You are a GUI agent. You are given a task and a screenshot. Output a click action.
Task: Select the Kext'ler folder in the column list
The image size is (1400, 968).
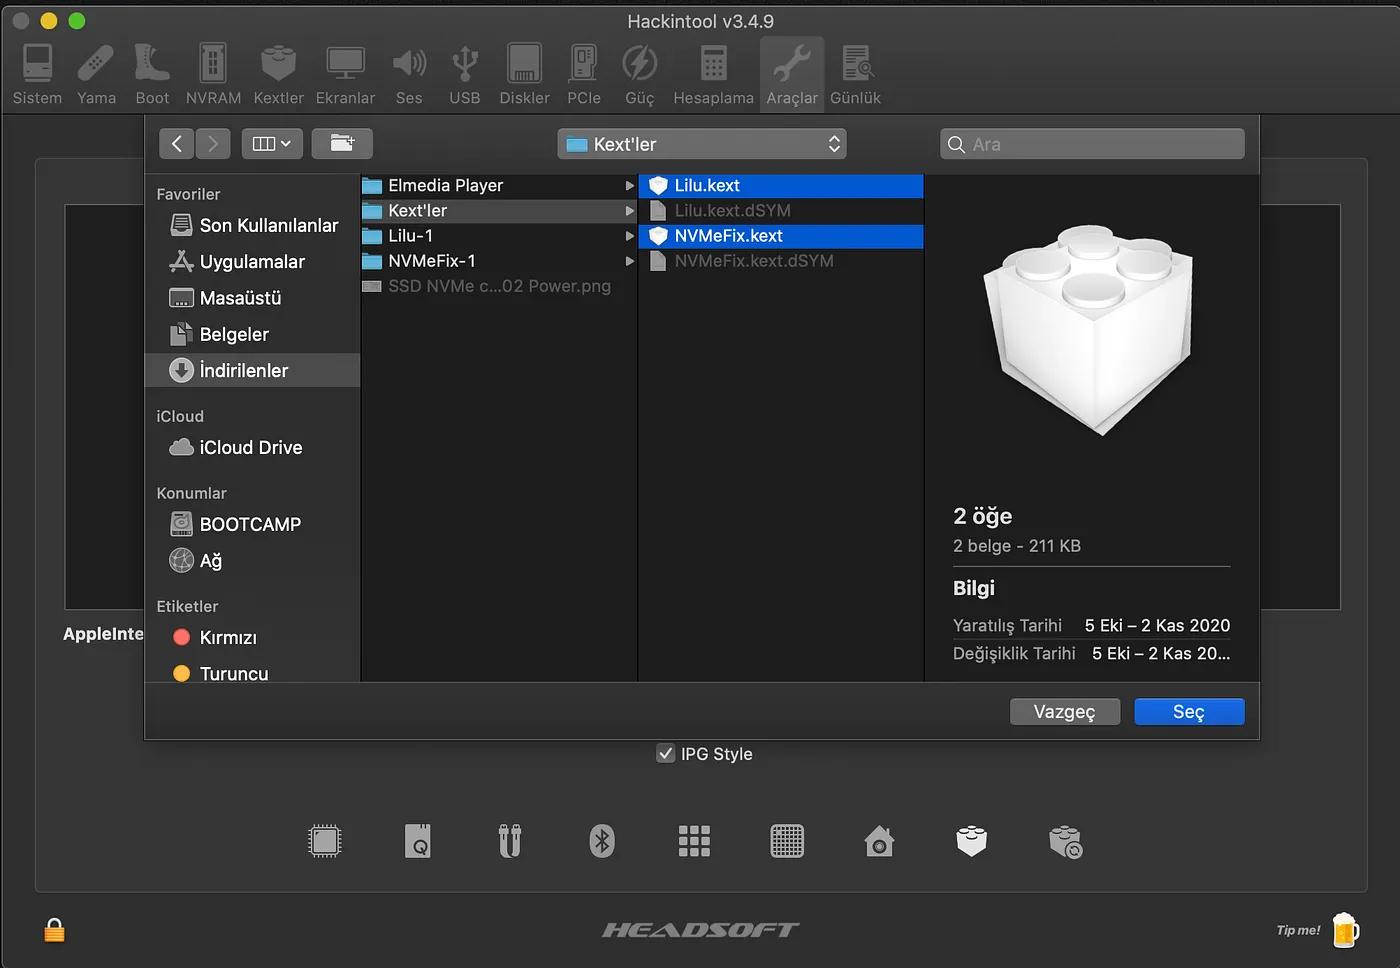tap(499, 210)
